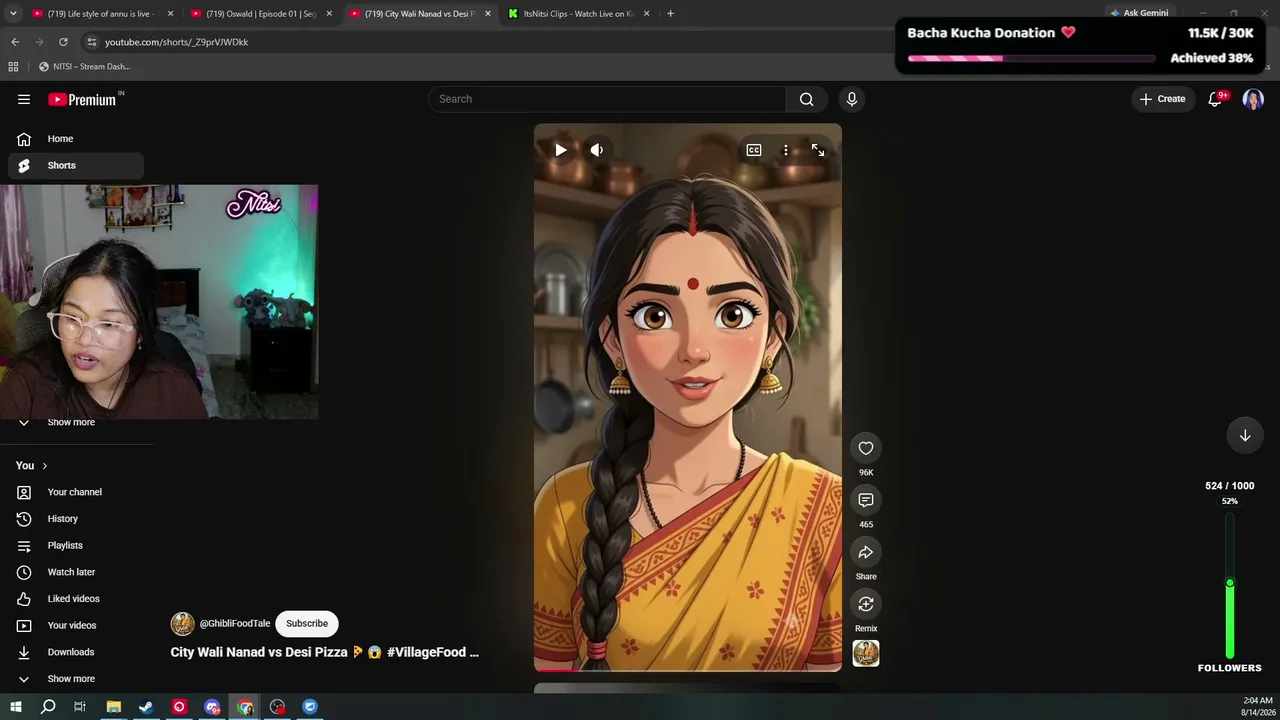Go to next Short with down arrow
The height and width of the screenshot is (720, 1280).
click(1245, 435)
